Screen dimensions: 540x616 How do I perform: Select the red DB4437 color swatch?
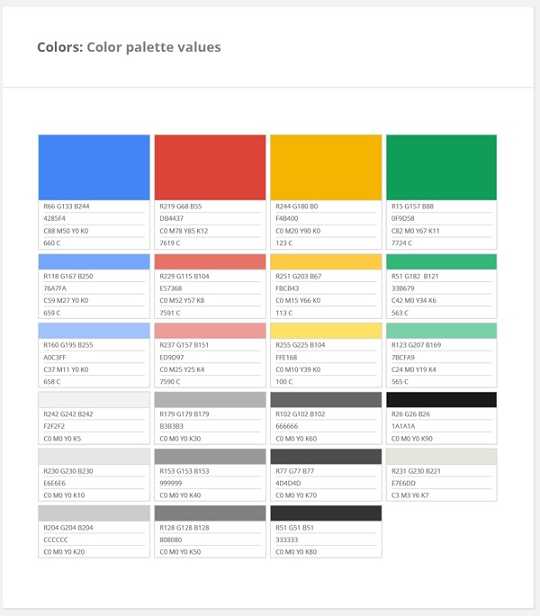point(210,167)
